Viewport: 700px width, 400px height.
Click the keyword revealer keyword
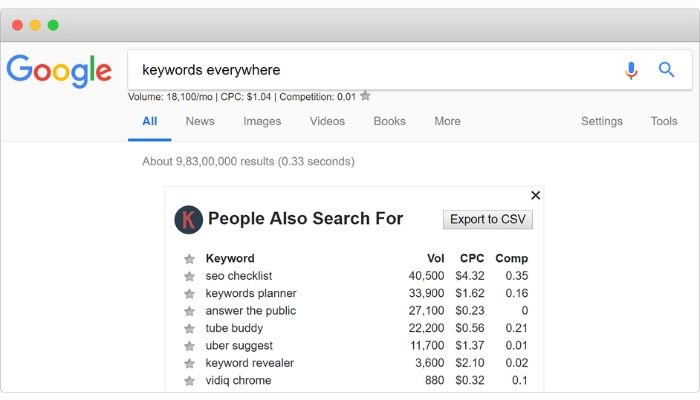250,363
